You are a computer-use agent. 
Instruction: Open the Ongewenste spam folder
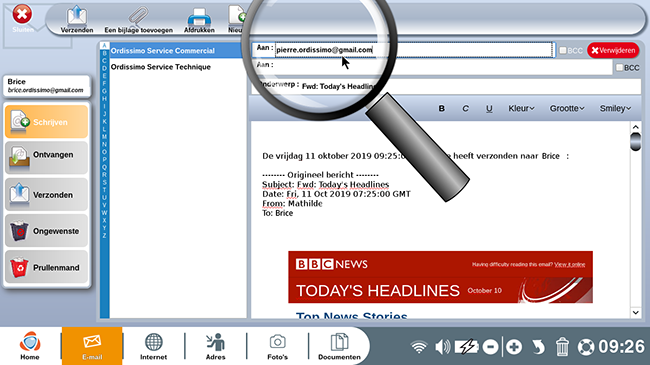point(46,231)
